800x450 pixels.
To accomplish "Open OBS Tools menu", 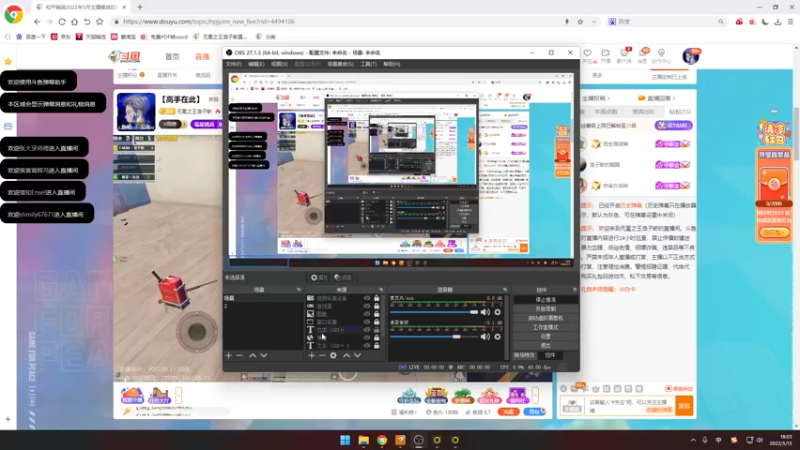I will coord(368,64).
